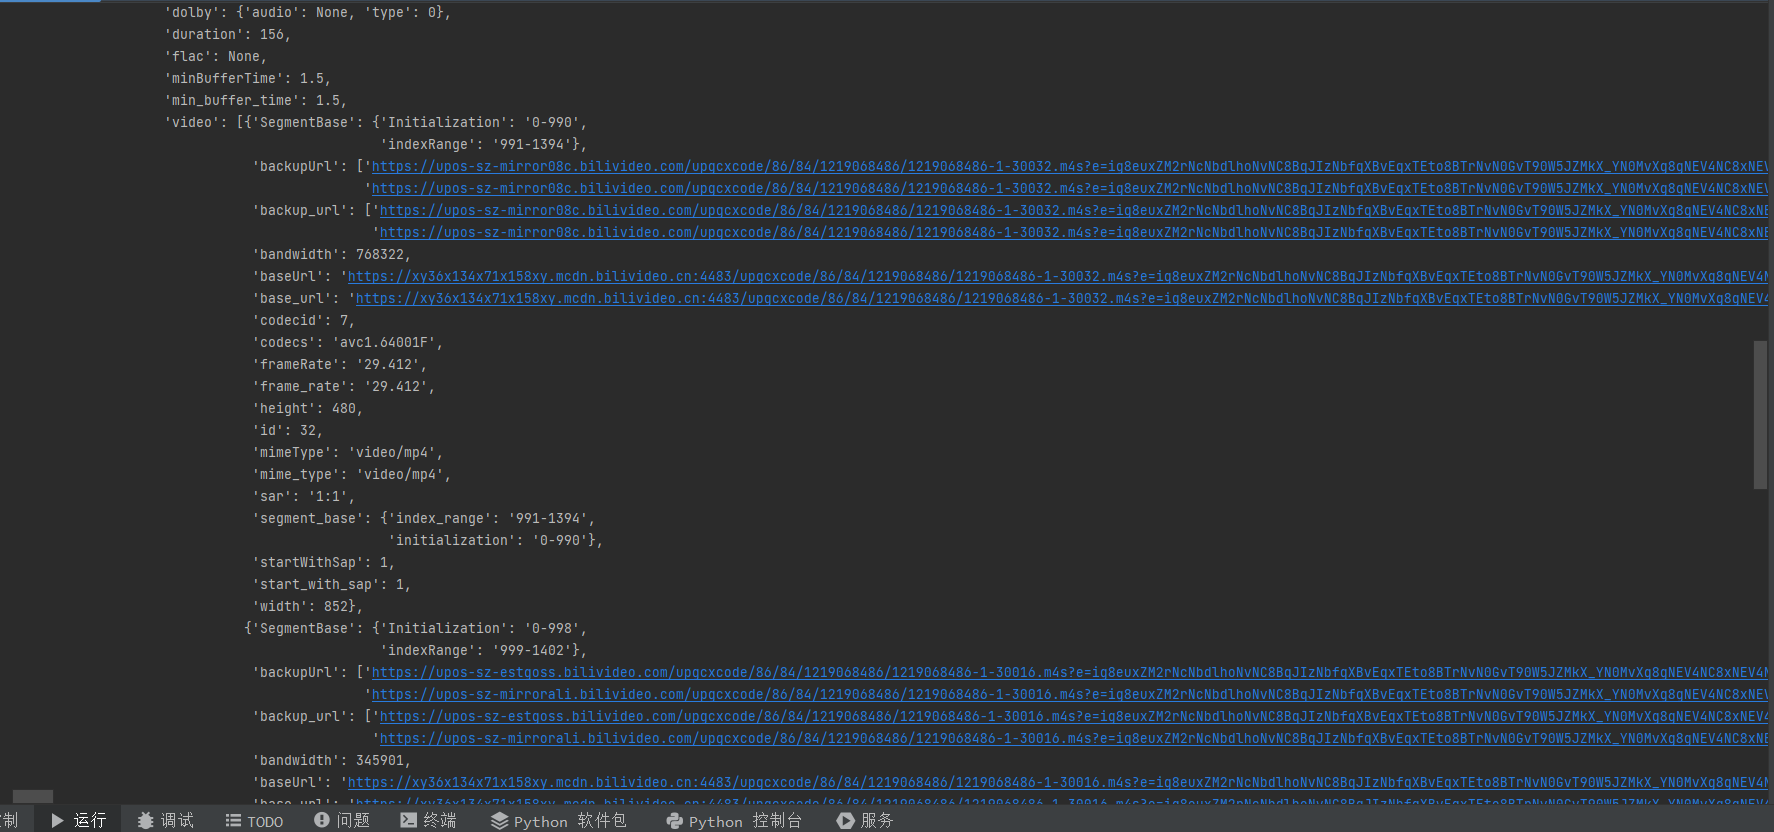Click the 'codecs': 'avc1.64001F' line
Image resolution: width=1774 pixels, height=832 pixels.
pos(347,343)
